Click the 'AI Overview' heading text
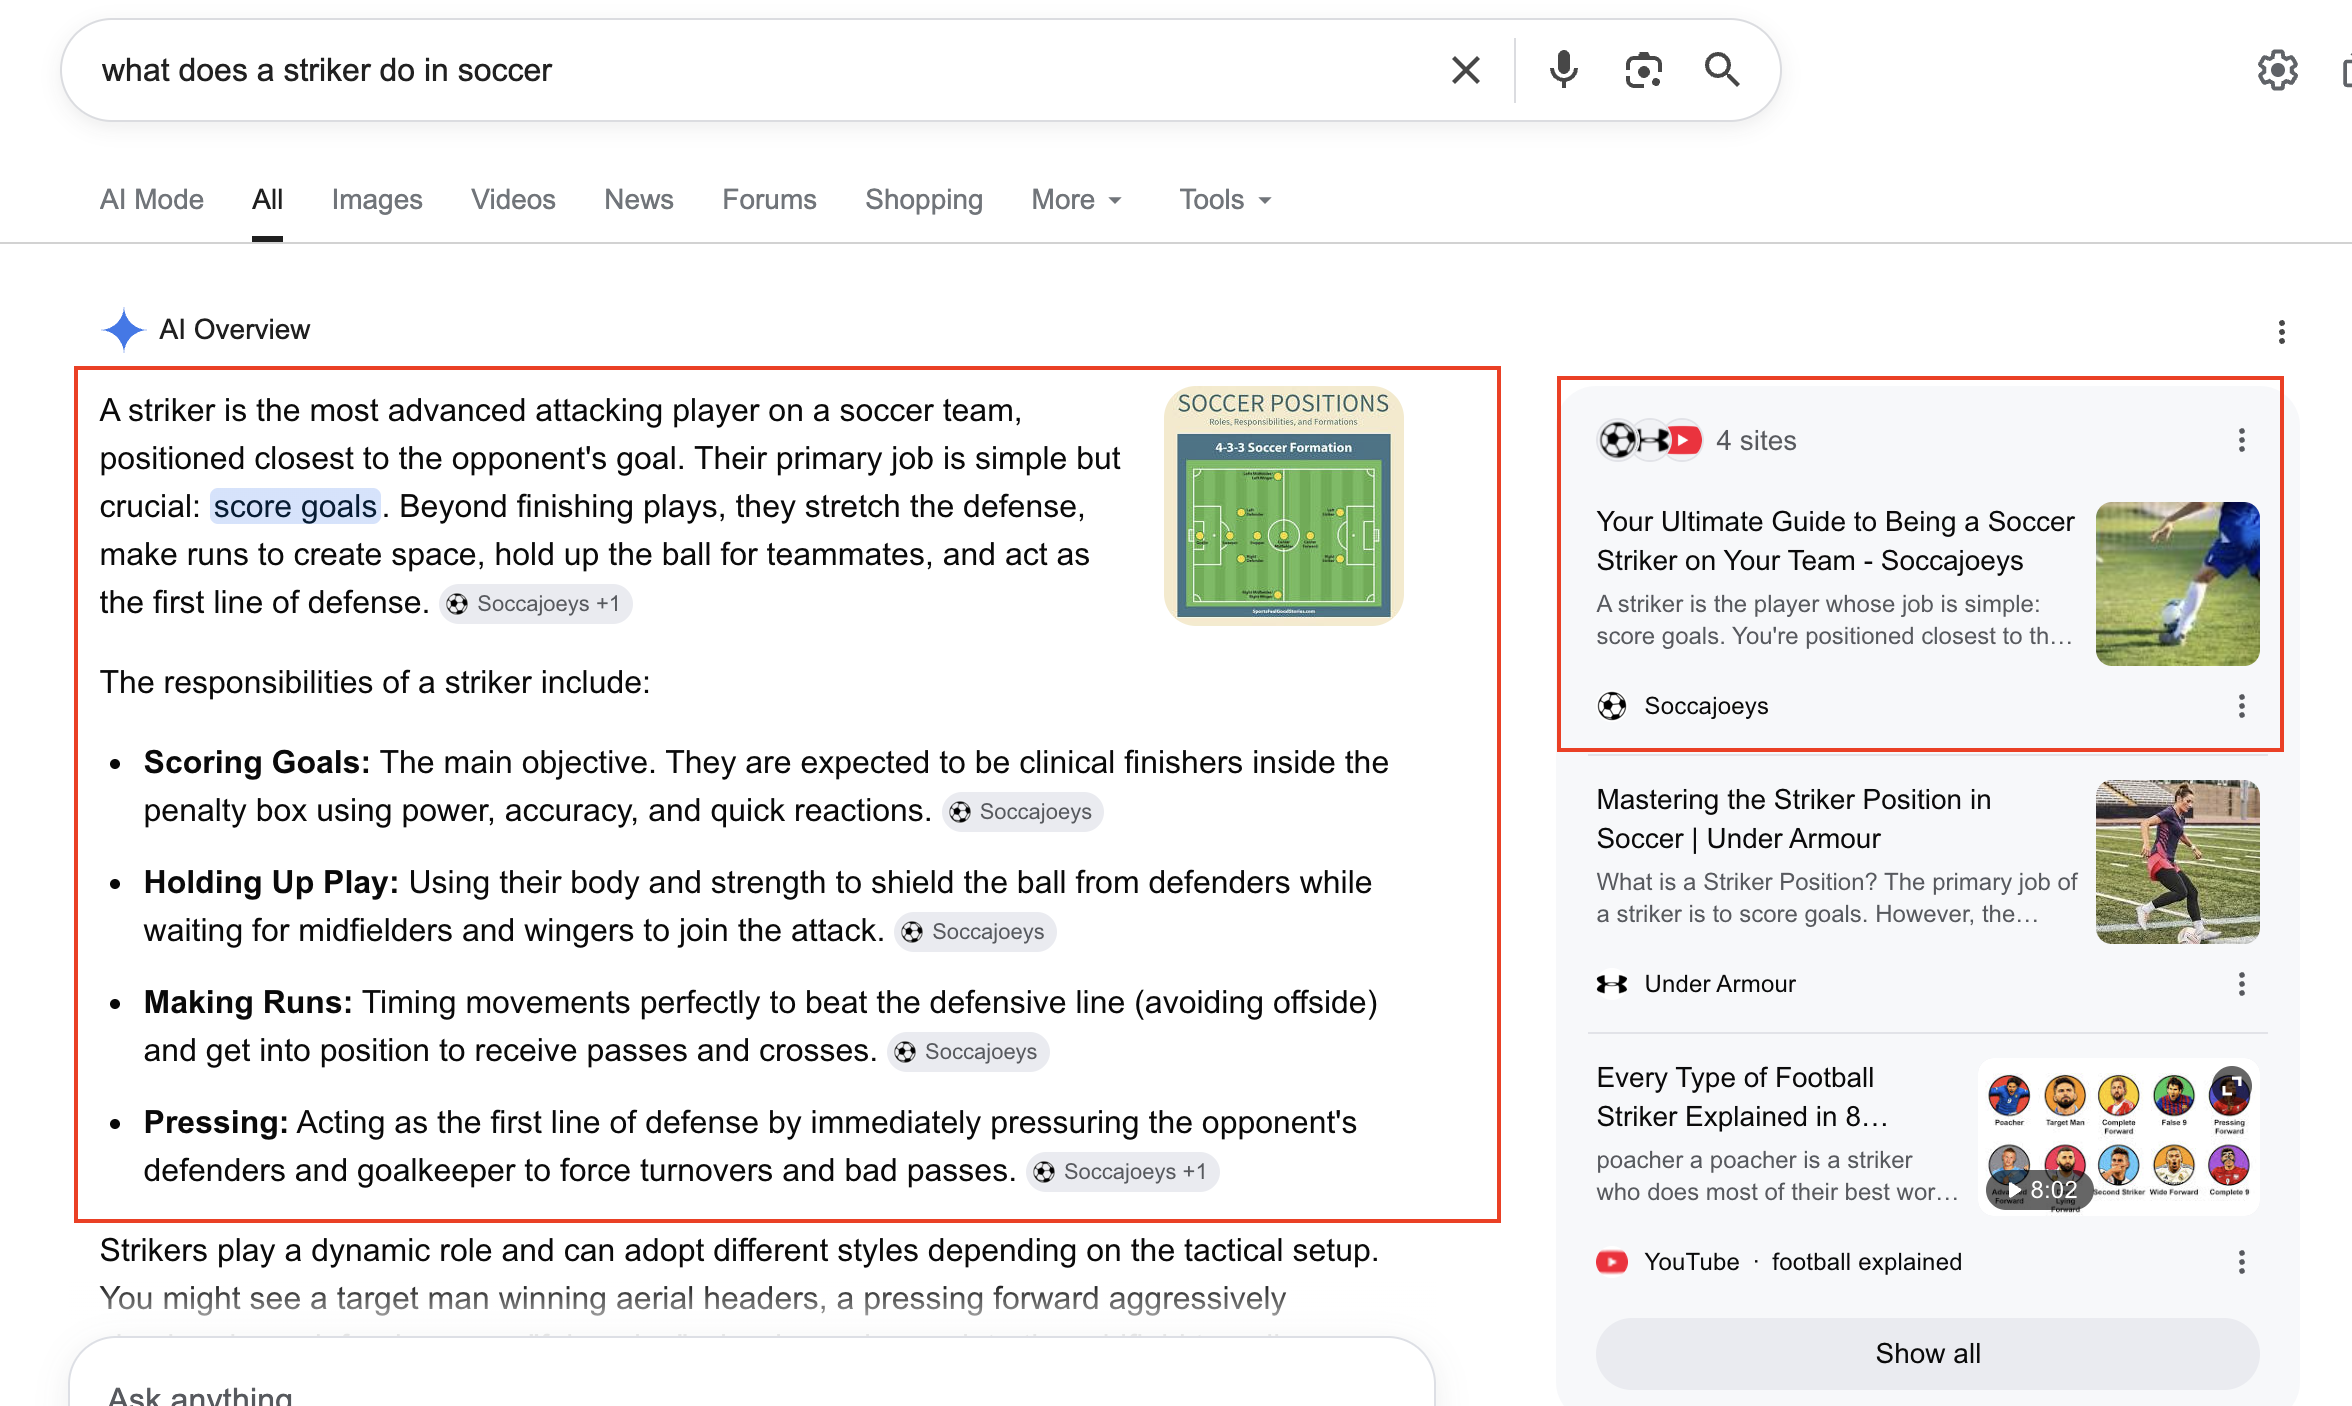 [235, 329]
